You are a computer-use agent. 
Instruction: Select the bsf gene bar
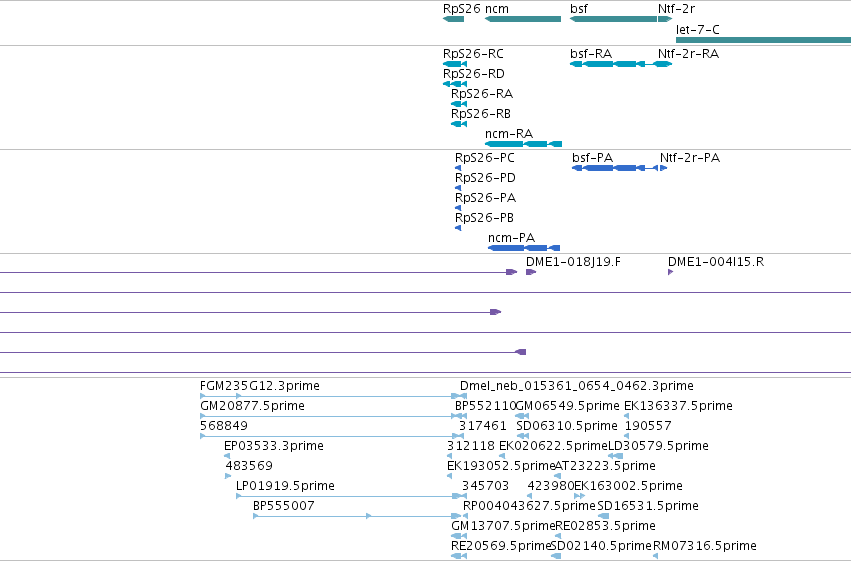(x=613, y=19)
